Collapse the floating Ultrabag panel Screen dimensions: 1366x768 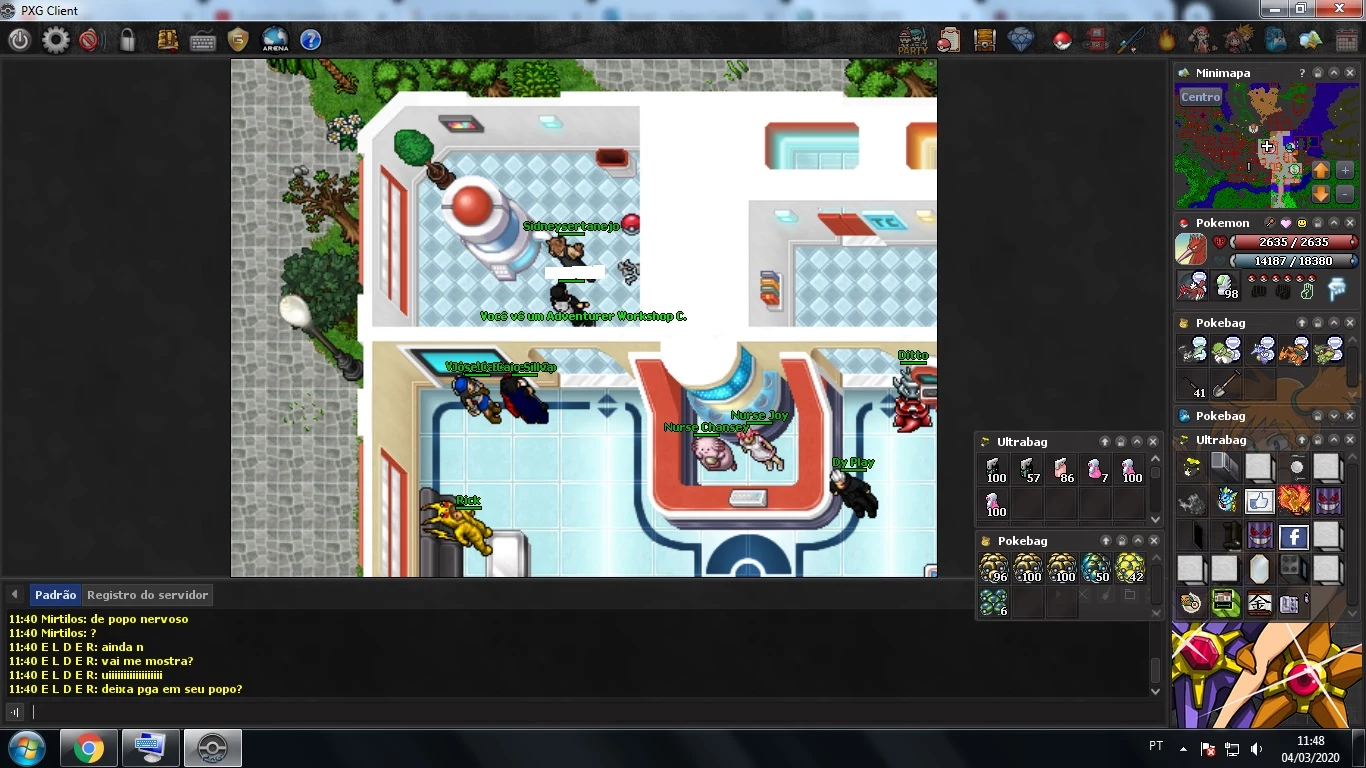coord(1137,441)
